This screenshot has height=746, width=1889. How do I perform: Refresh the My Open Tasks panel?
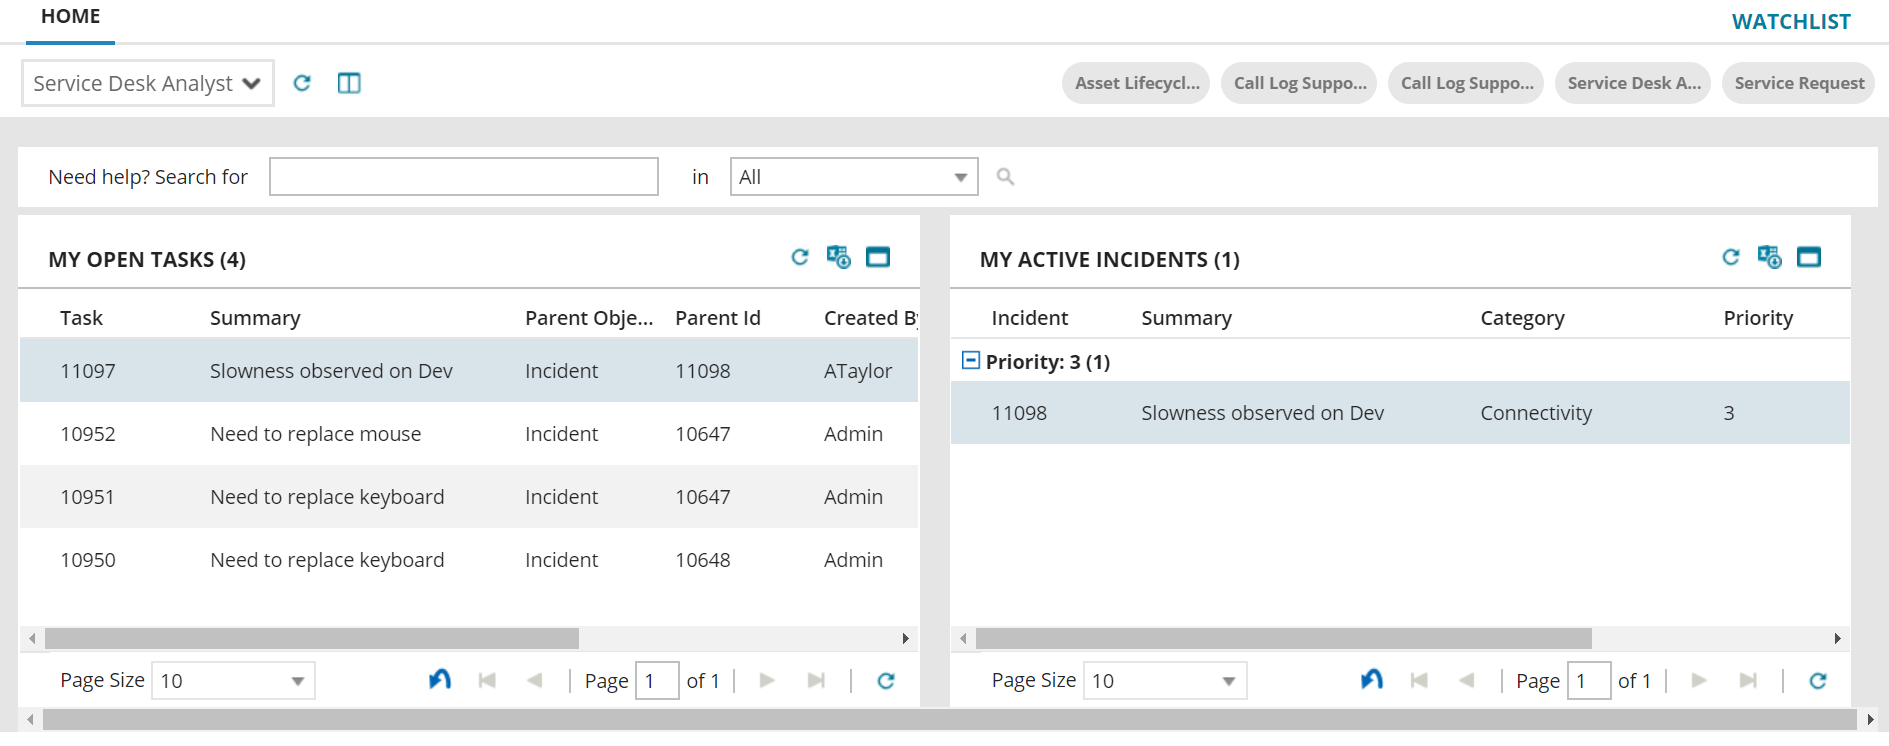[800, 257]
